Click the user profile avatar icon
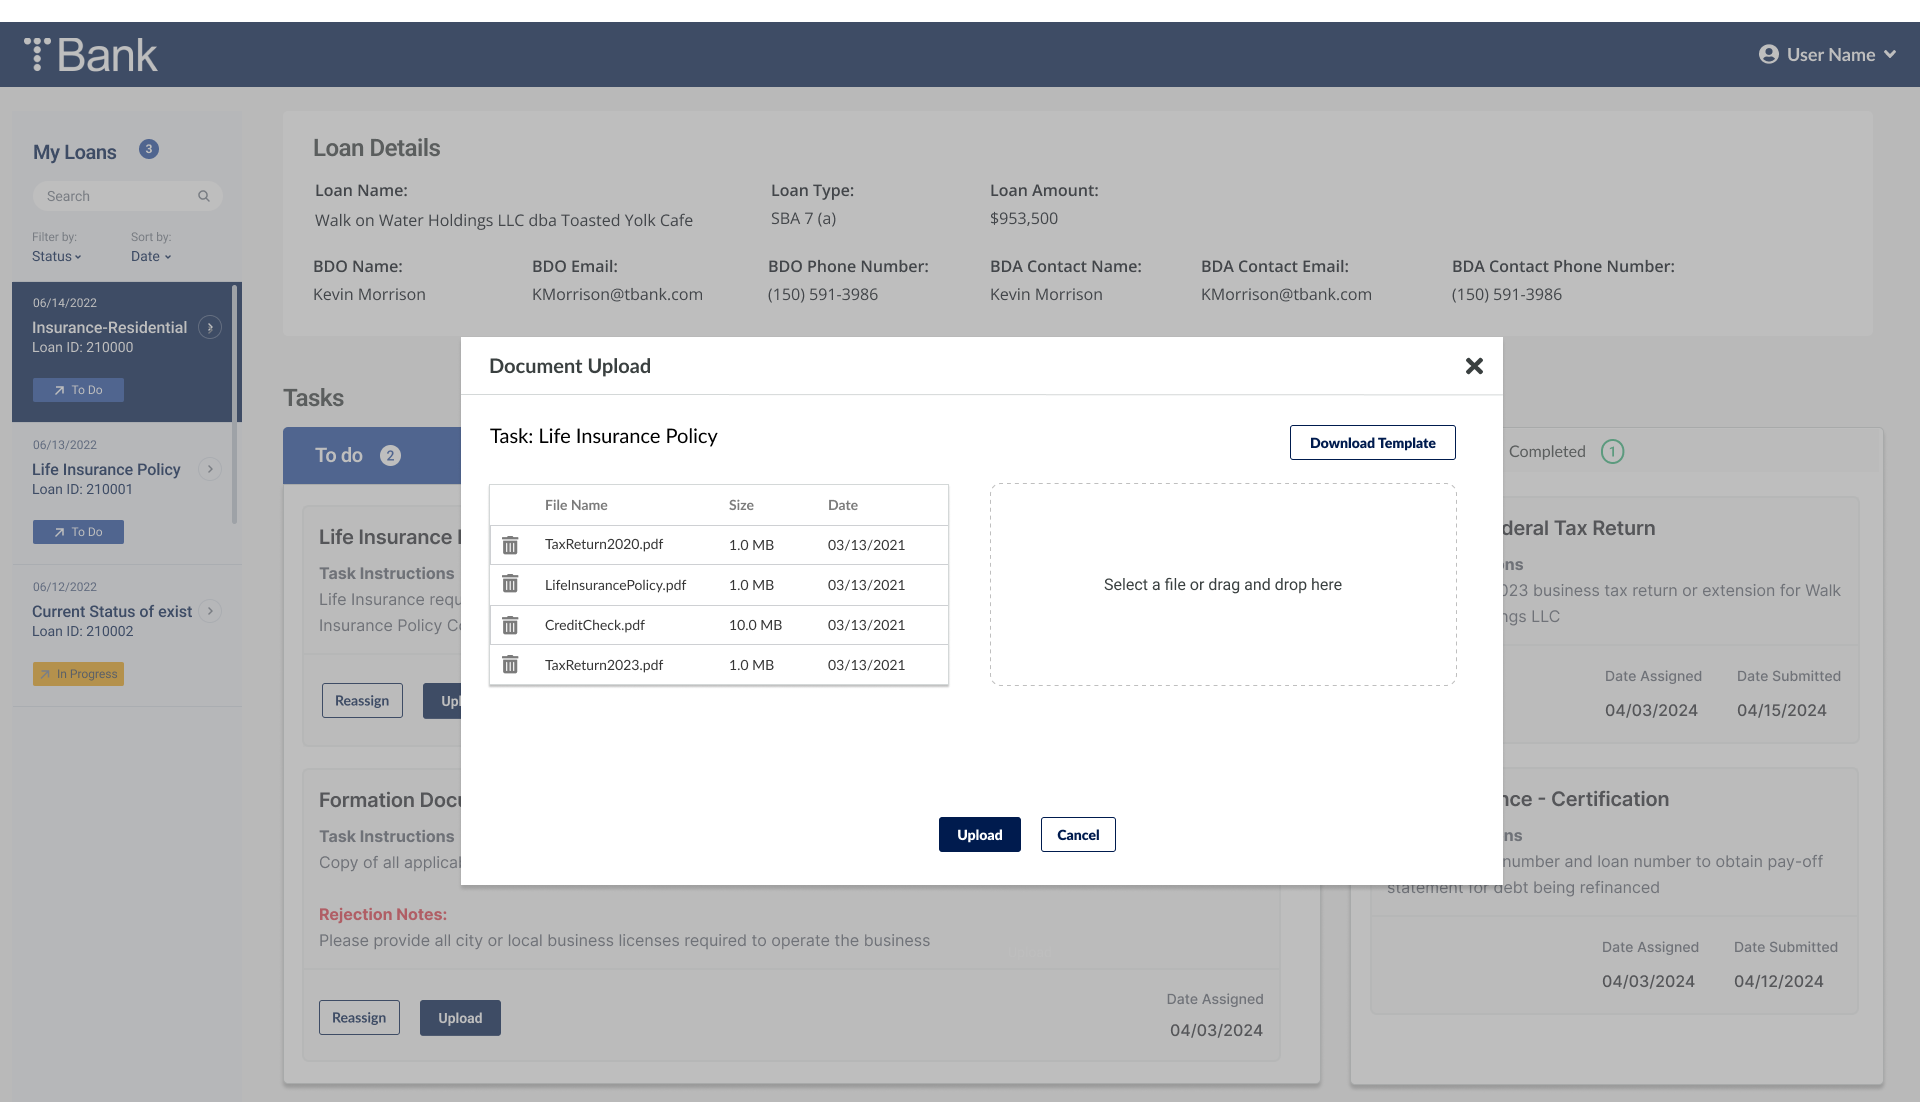1920x1102 pixels. coord(1768,55)
